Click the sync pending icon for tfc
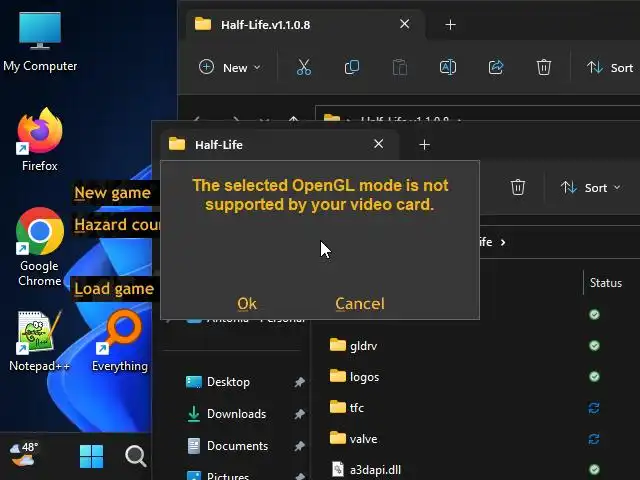This screenshot has height=480, width=640. pos(594,408)
